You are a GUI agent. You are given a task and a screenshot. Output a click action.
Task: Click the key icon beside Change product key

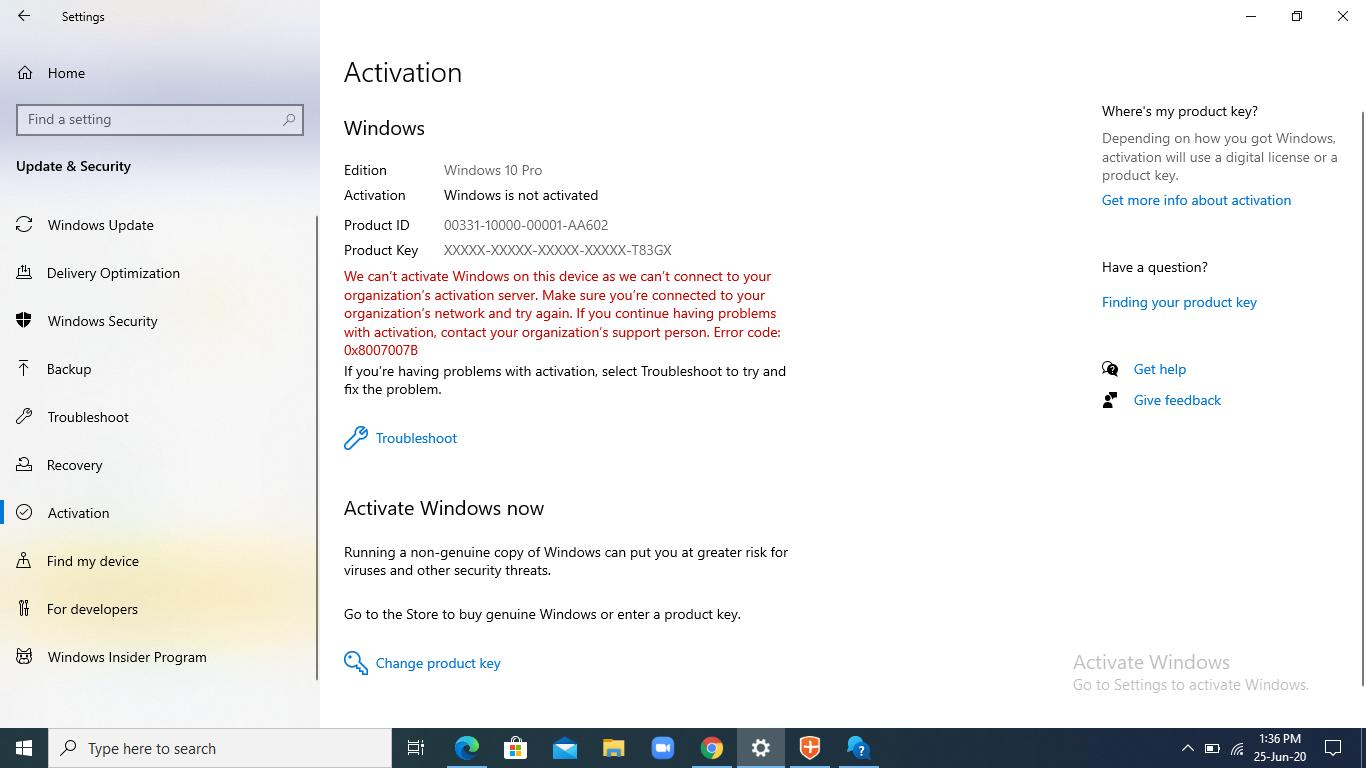coord(356,663)
